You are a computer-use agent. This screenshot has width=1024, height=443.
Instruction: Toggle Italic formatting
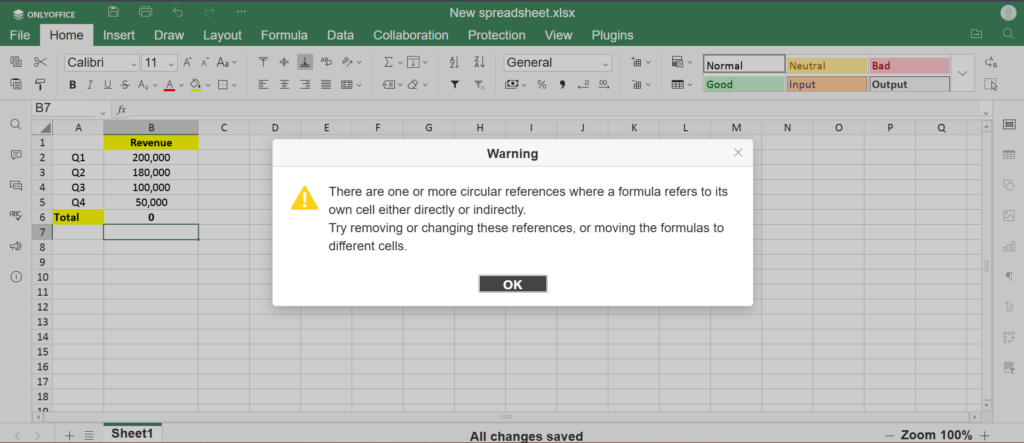90,85
